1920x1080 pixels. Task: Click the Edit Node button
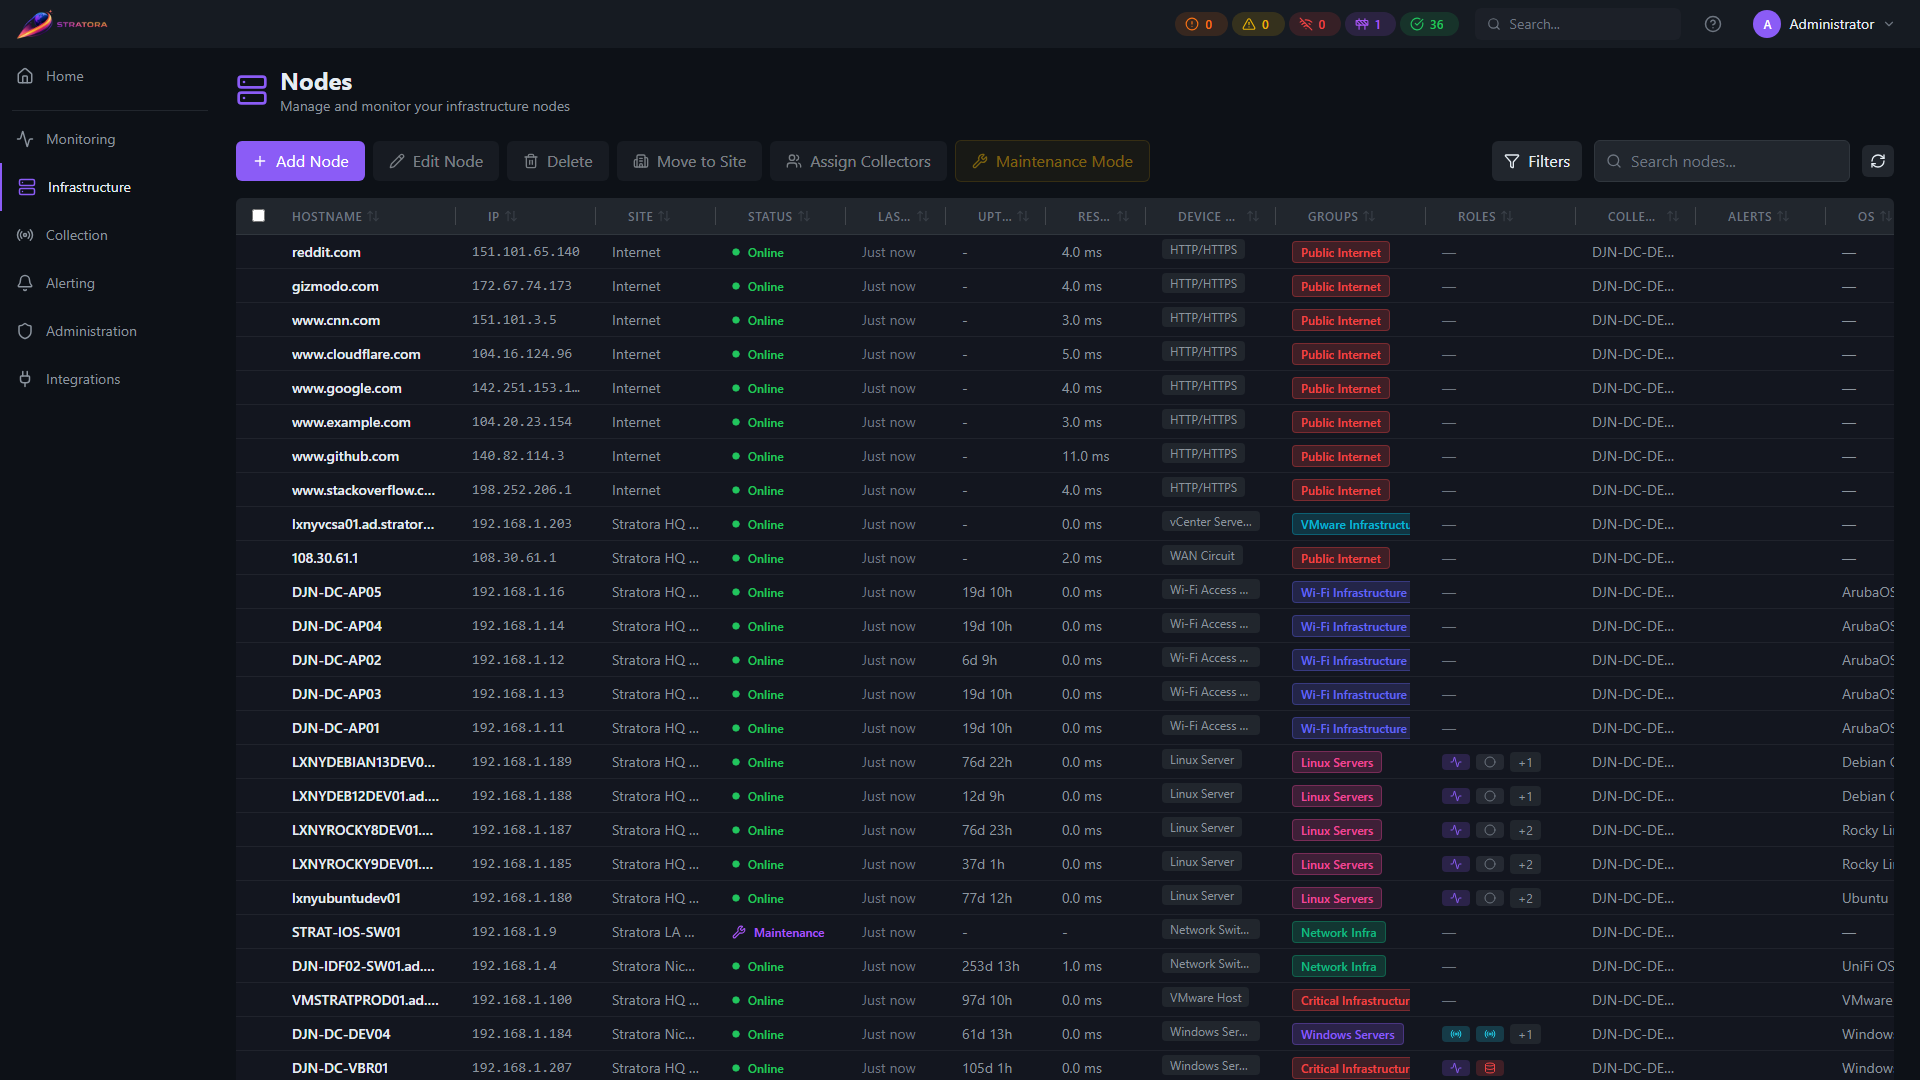[x=436, y=161]
